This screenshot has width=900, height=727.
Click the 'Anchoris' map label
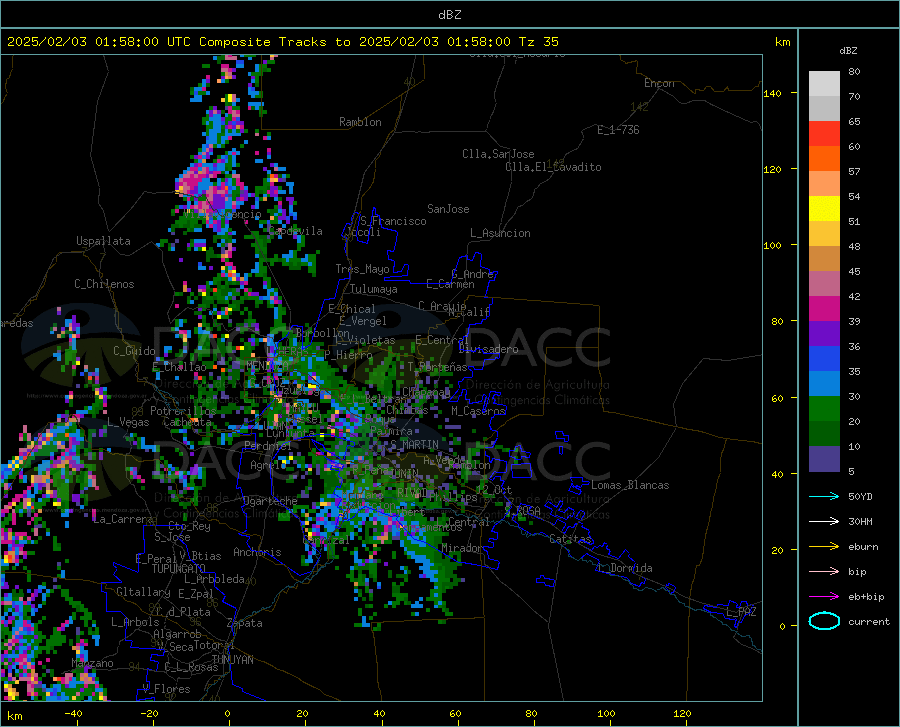(x=257, y=552)
